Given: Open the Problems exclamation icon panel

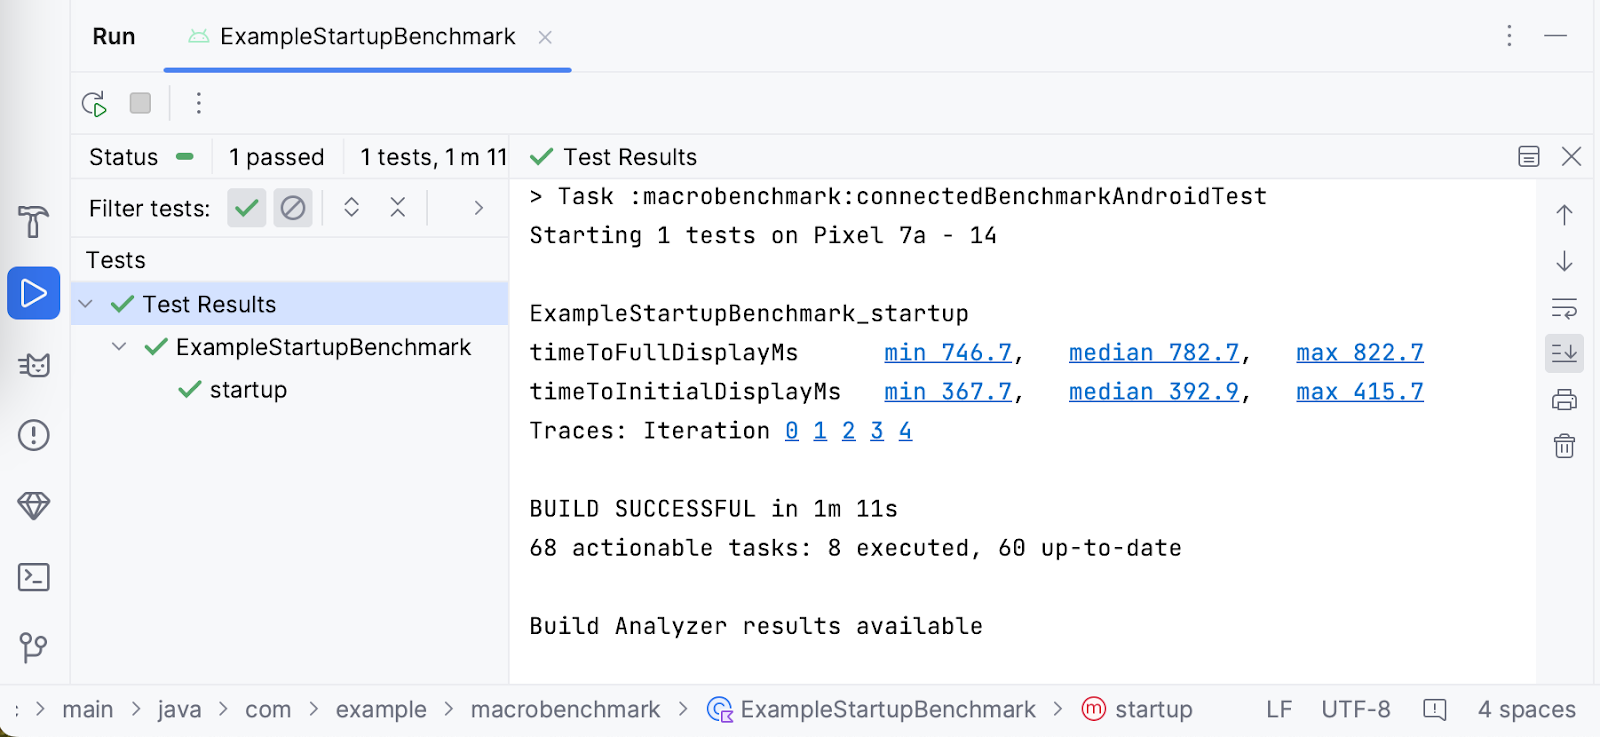Looking at the screenshot, I should click(x=34, y=435).
